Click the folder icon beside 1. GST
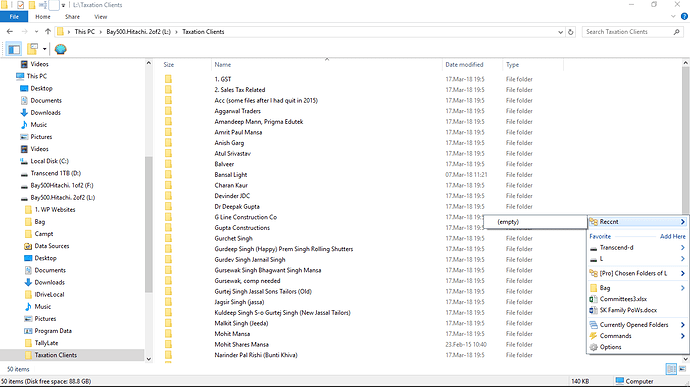The image size is (690, 387). pos(169,79)
